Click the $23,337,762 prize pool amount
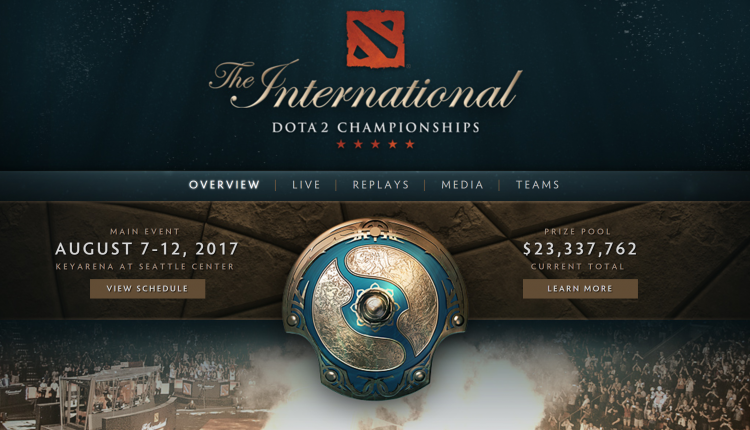Screen dimensions: 750x430 580,249
